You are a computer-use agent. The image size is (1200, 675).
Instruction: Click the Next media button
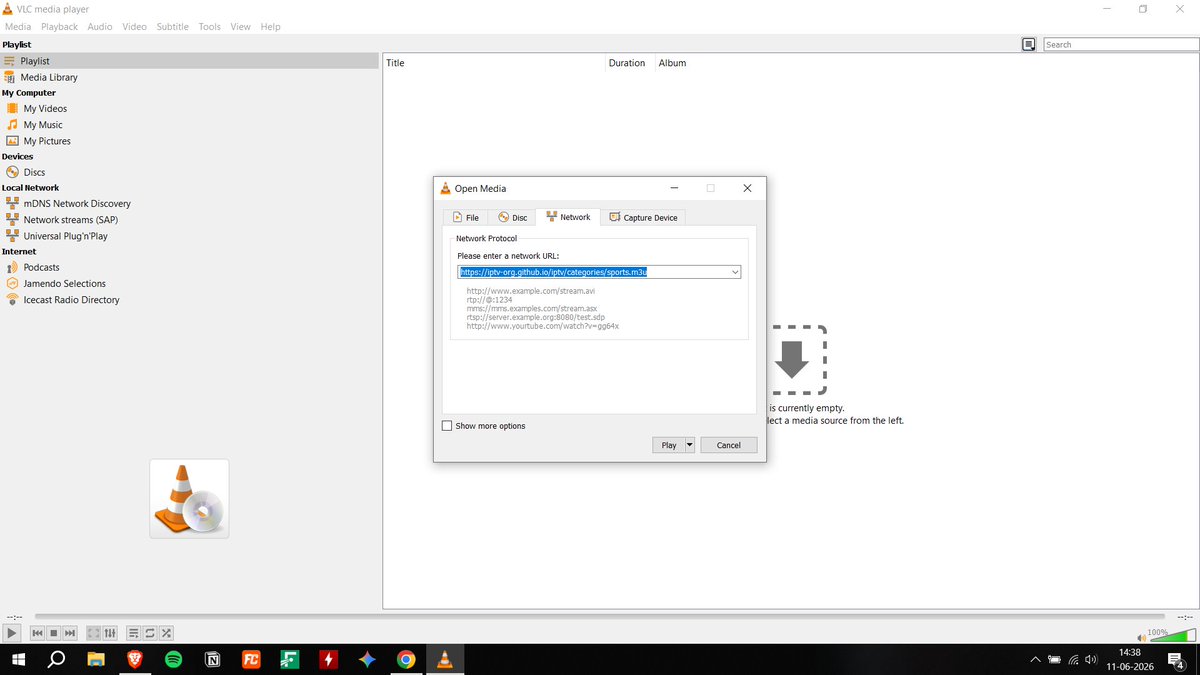click(70, 633)
